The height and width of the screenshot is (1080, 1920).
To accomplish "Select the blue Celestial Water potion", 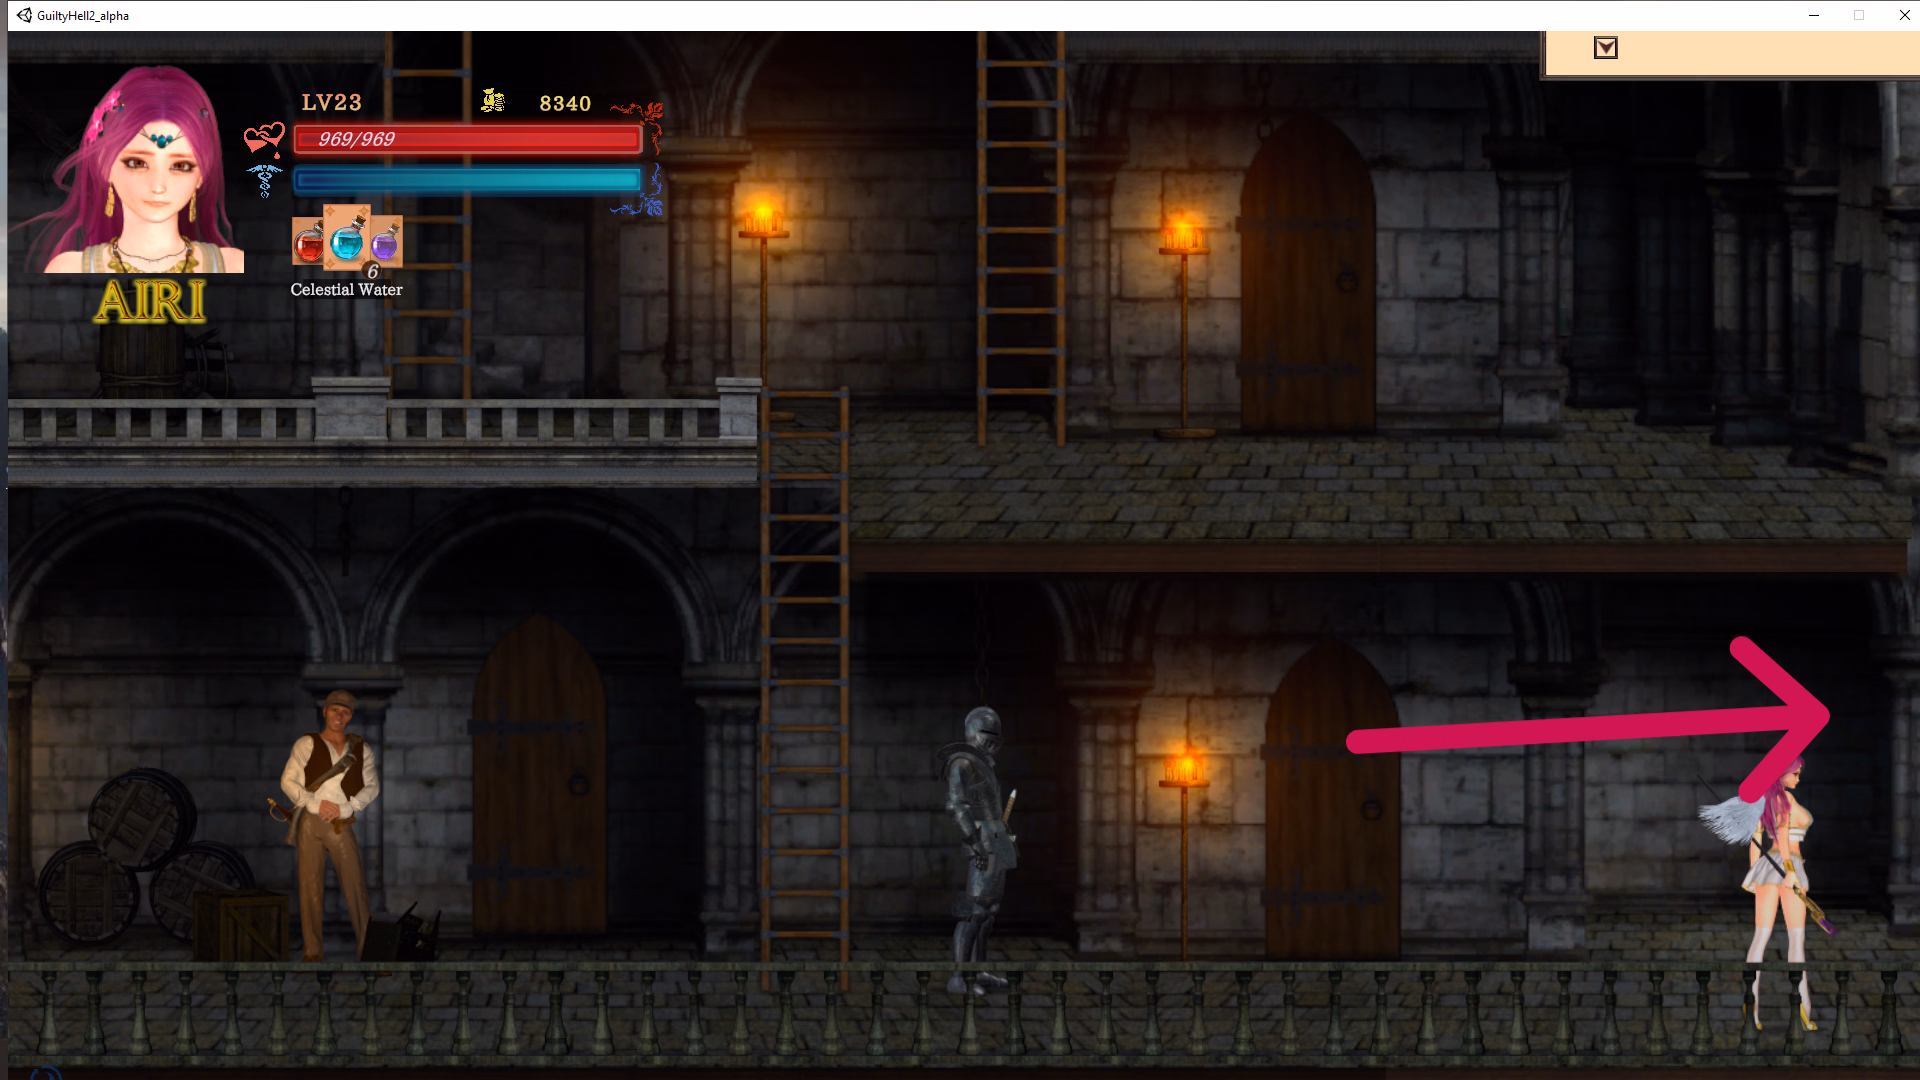I will click(x=348, y=238).
